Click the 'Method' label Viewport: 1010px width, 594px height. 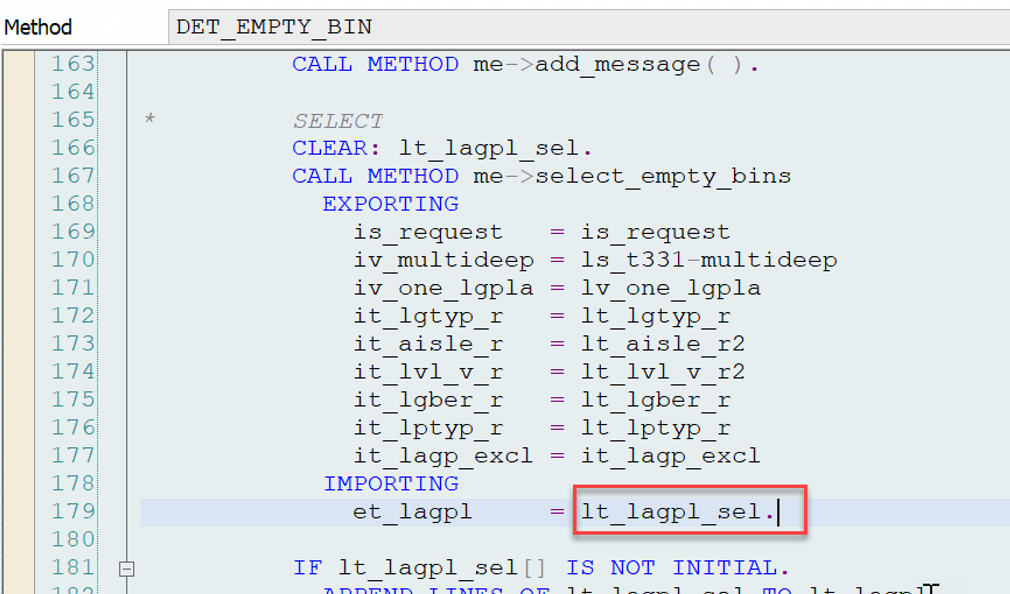pyautogui.click(x=38, y=27)
